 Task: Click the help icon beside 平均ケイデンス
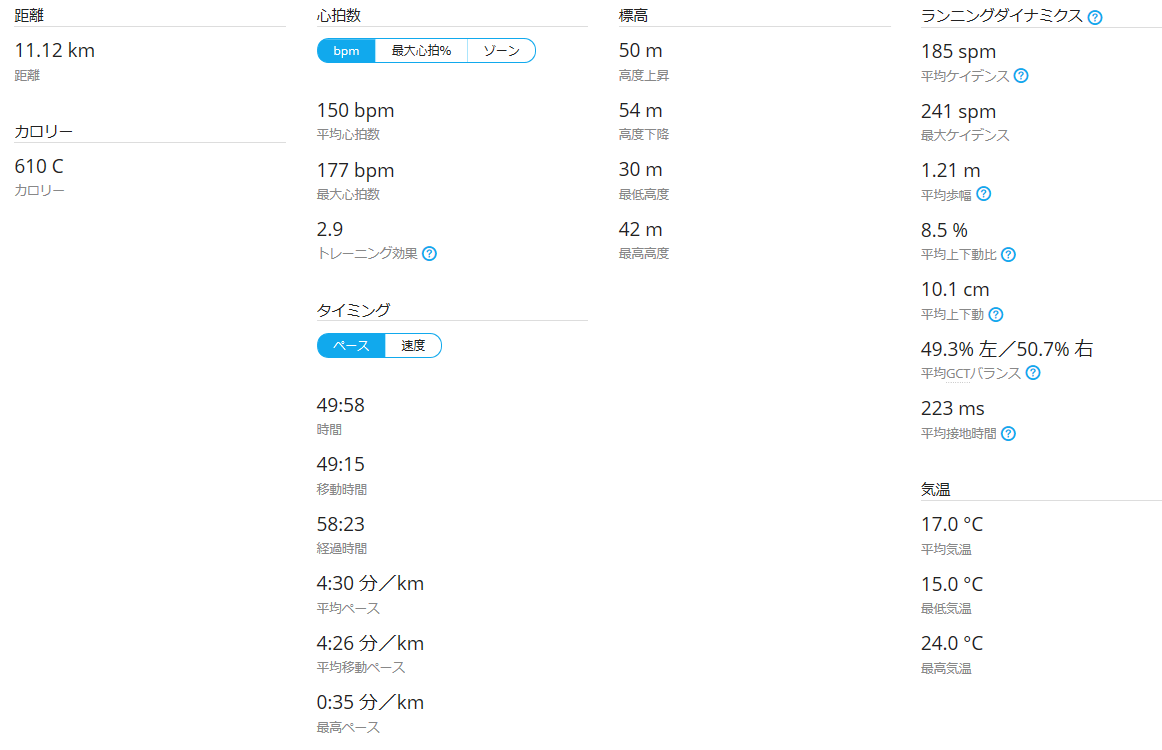[1021, 76]
